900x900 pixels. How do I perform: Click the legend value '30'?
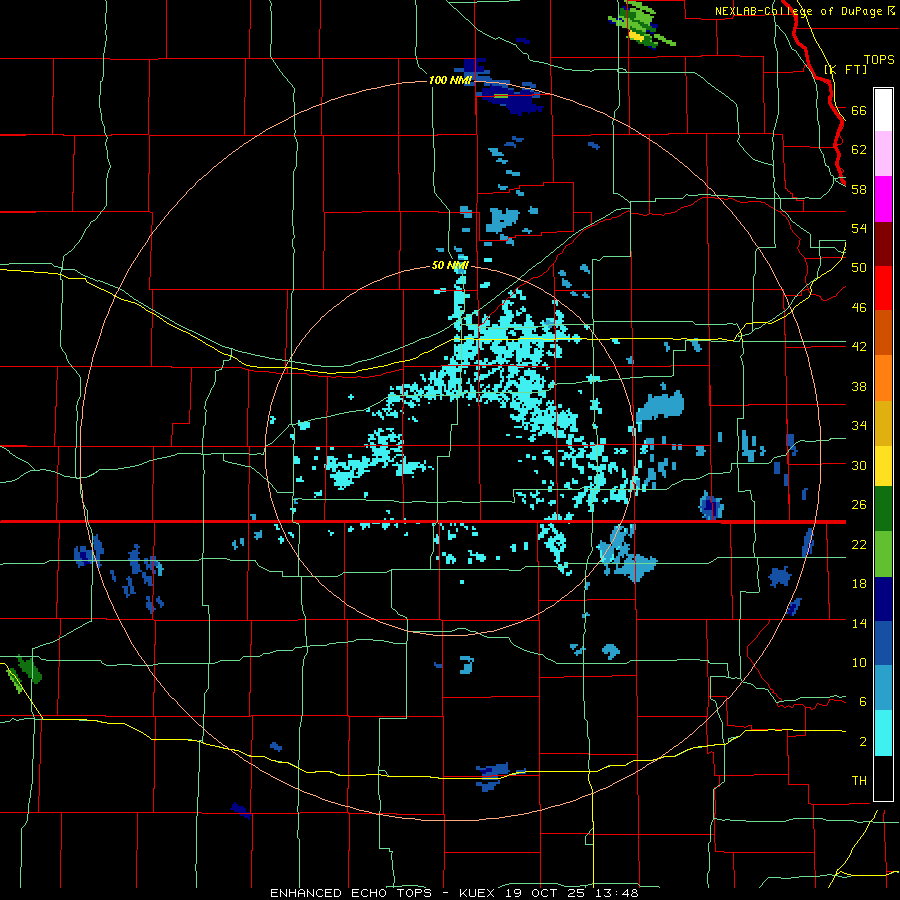click(x=859, y=465)
